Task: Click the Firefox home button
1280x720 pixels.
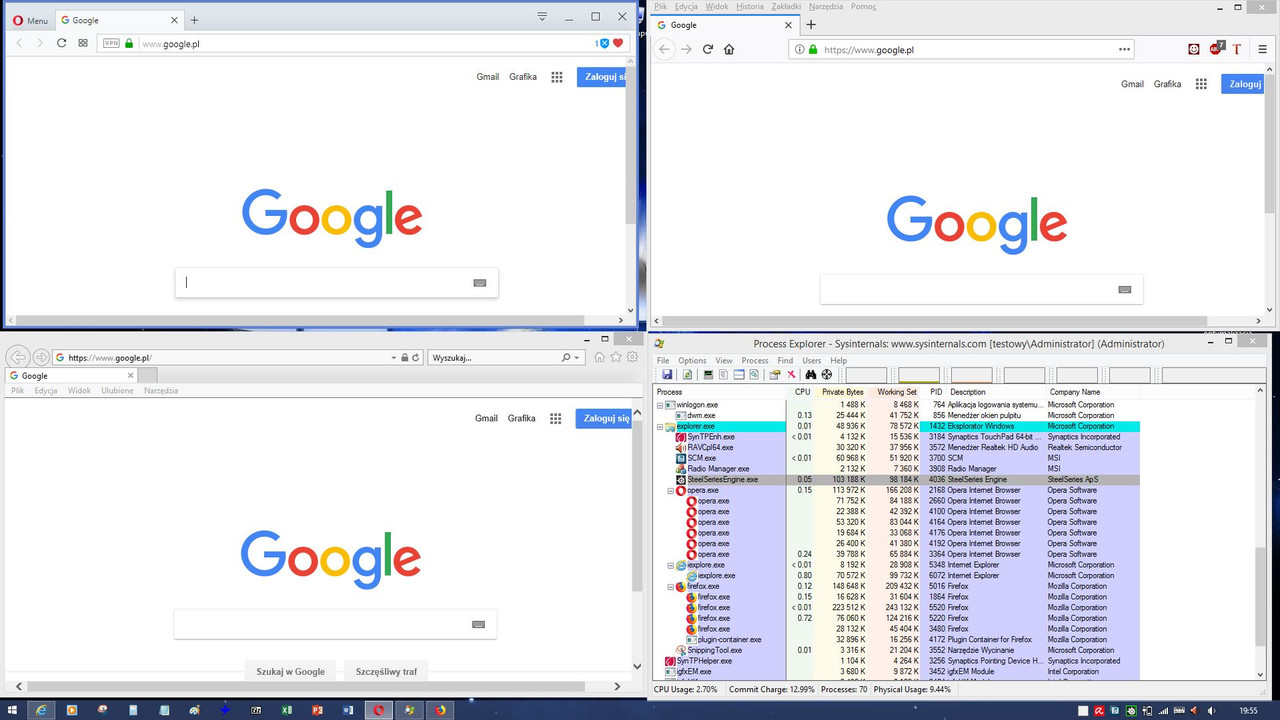Action: 730,49
